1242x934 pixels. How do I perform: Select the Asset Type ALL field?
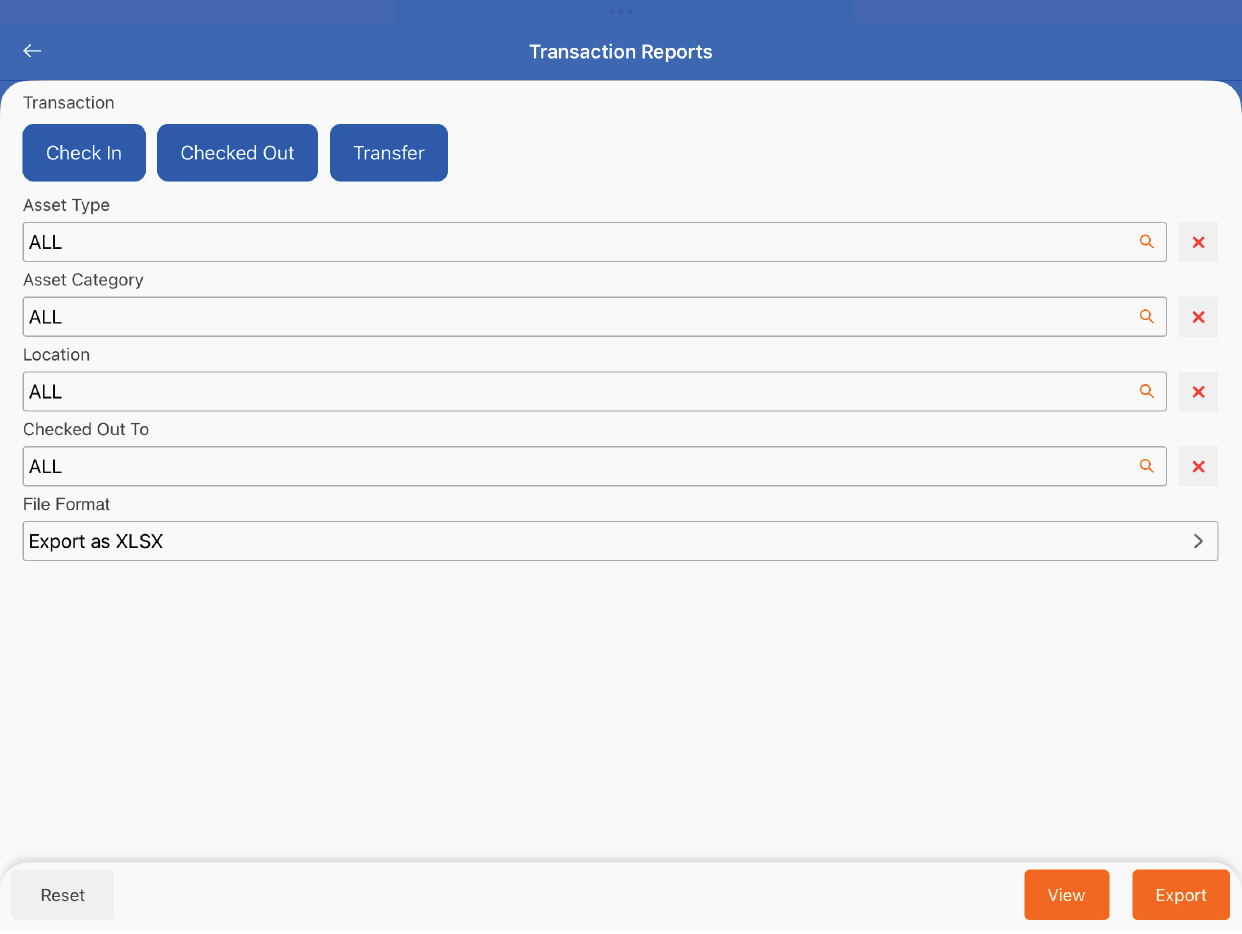tap(594, 242)
